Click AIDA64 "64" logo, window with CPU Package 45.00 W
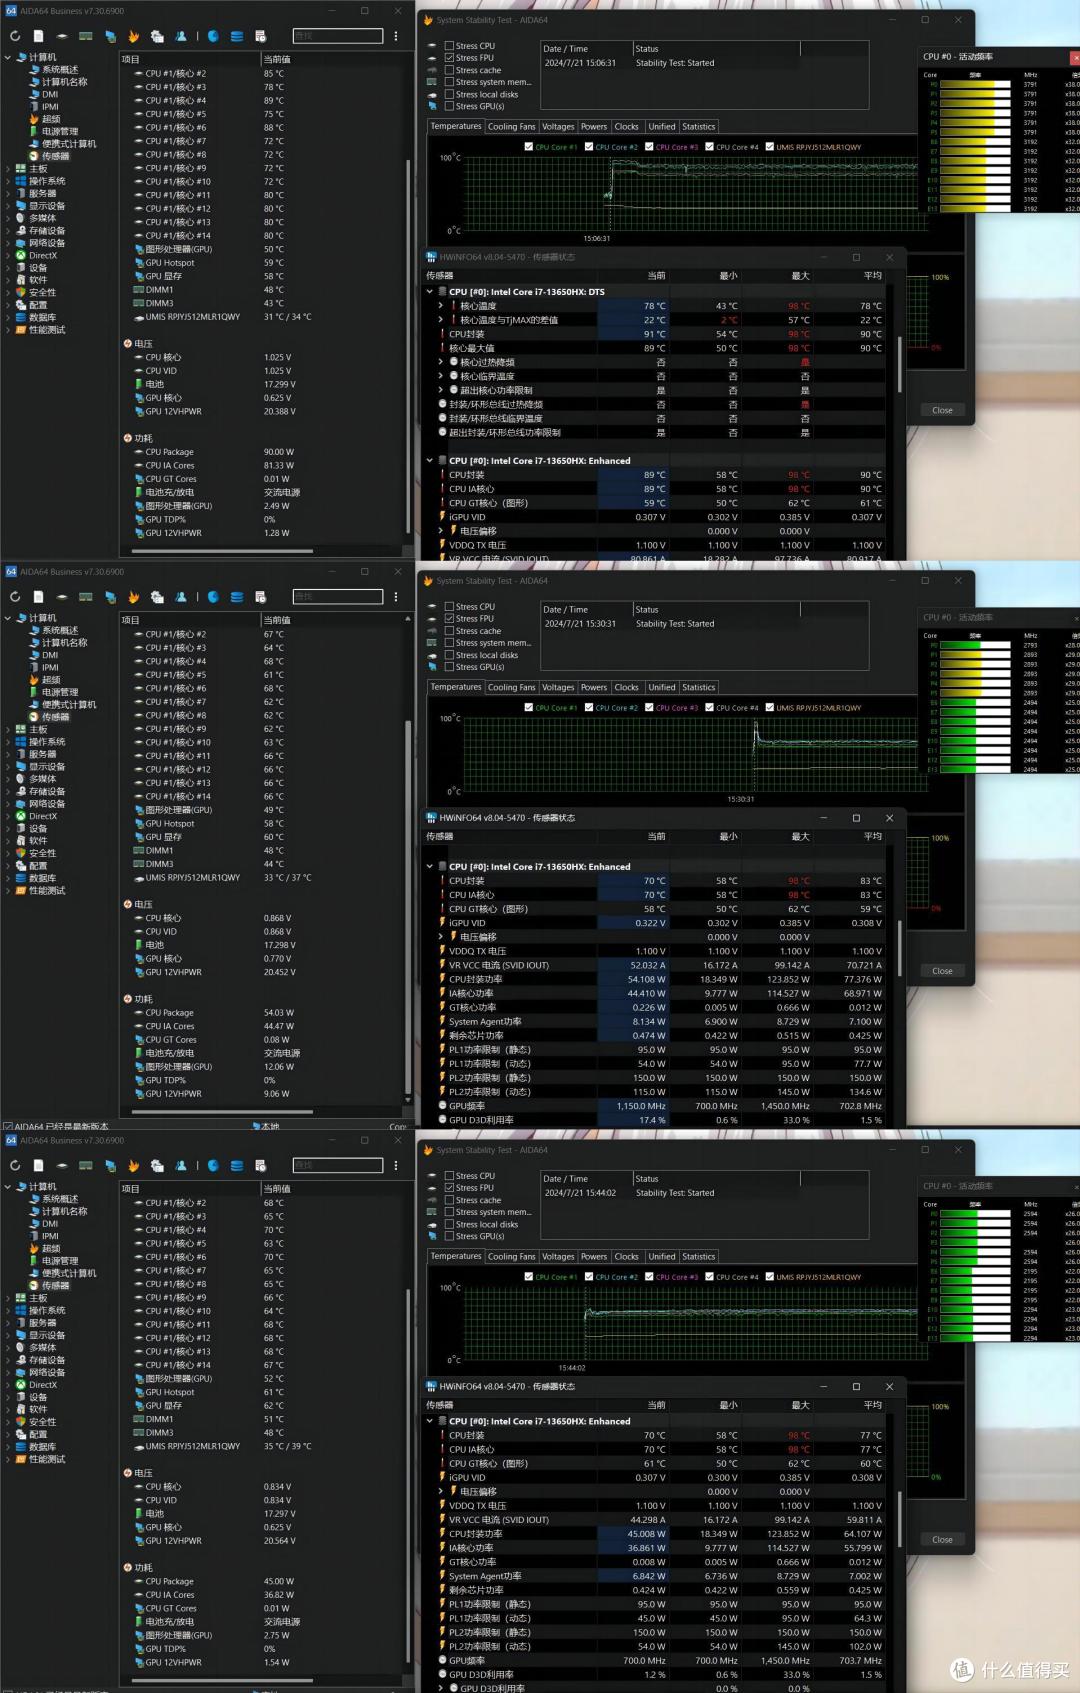 pyautogui.click(x=11, y=1140)
